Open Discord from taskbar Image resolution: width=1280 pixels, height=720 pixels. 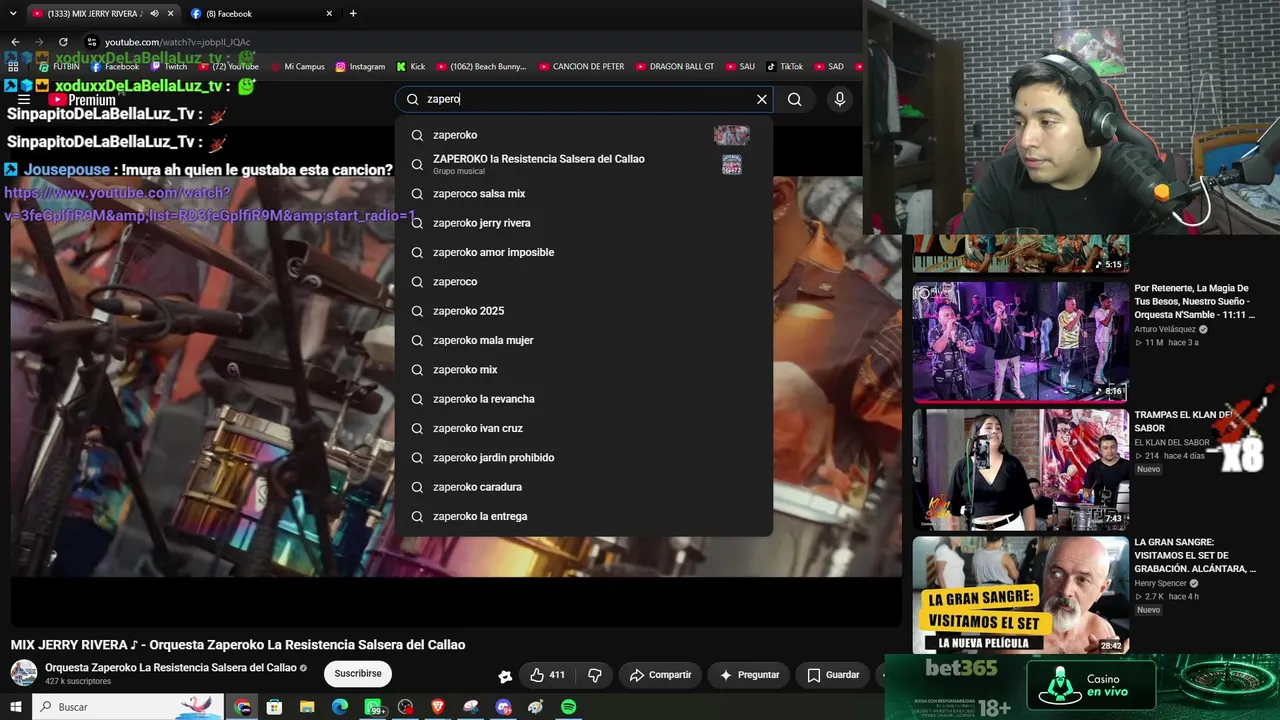click(x=503, y=707)
